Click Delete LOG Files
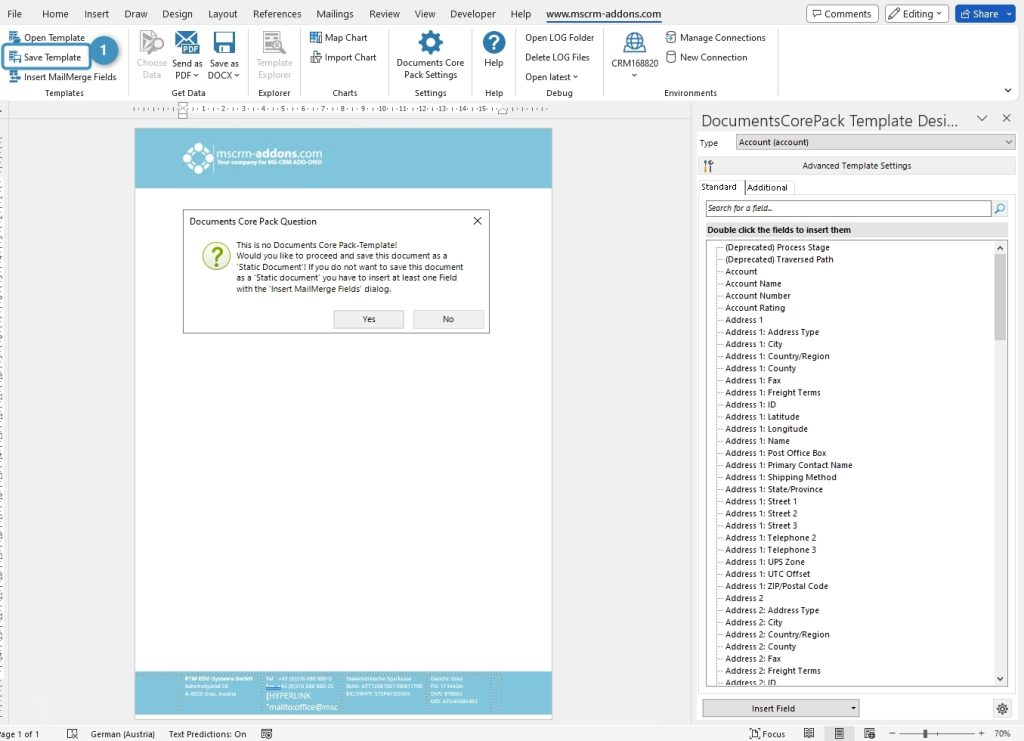 557,57
